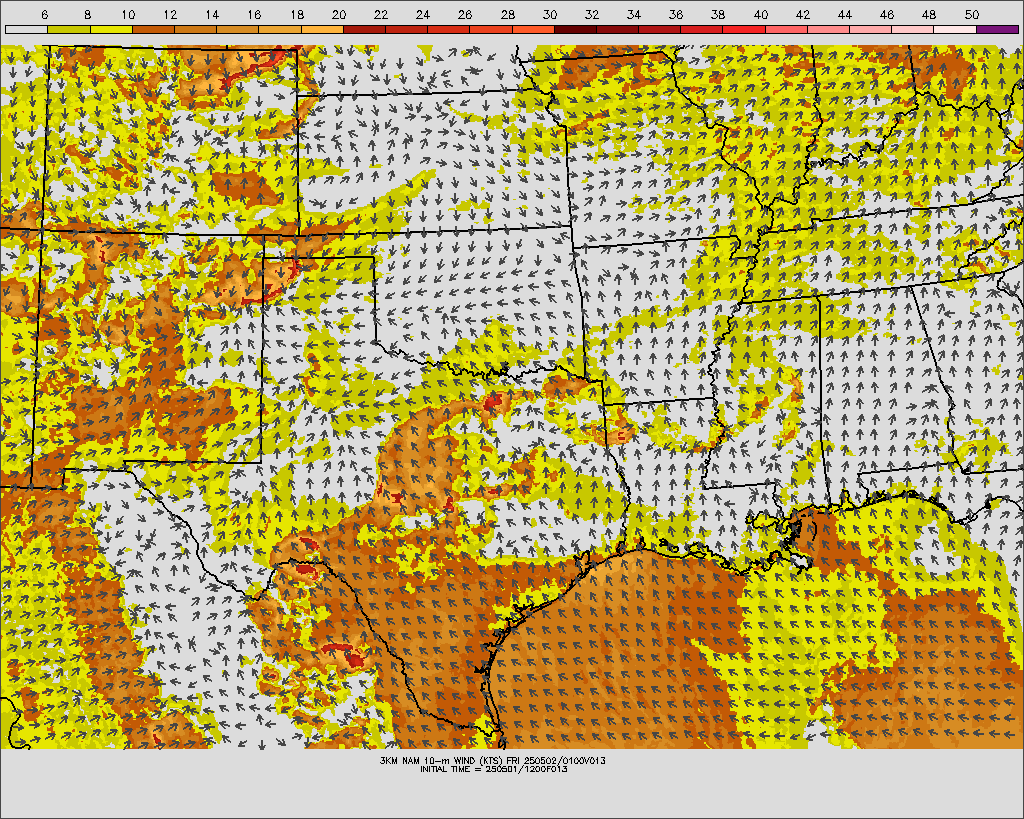
Task: Click the "INITIAL TIME = 250501/1200F013" caption
Action: (494, 769)
